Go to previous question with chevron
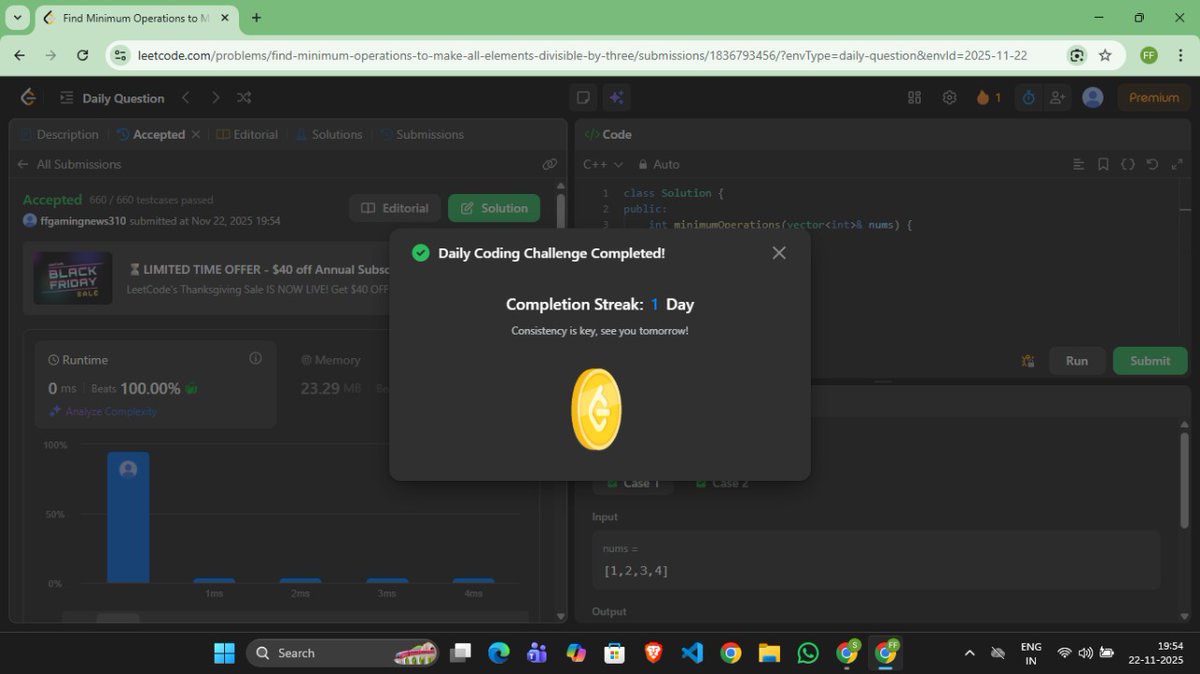Image resolution: width=1200 pixels, height=674 pixels. coord(186,97)
